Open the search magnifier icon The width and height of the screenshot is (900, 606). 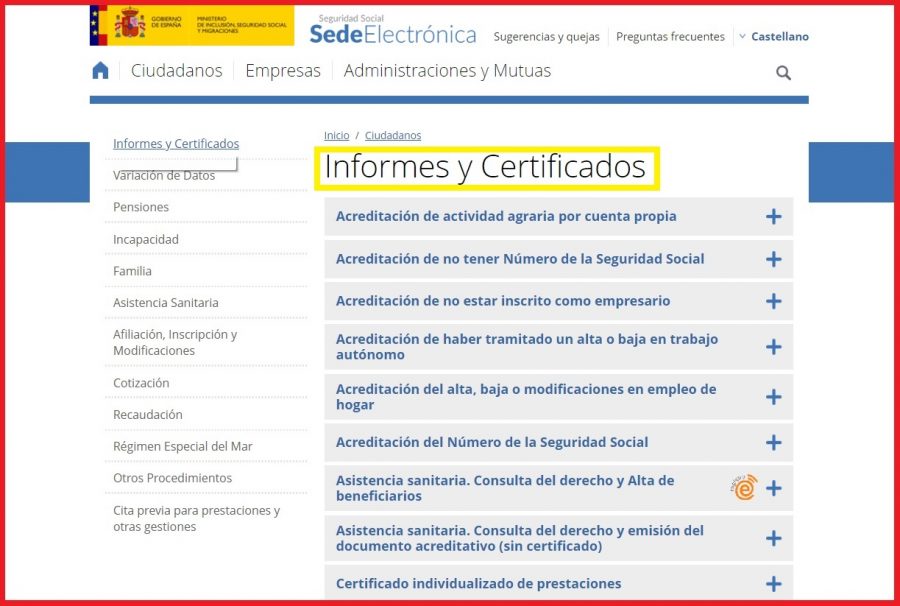[x=783, y=72]
